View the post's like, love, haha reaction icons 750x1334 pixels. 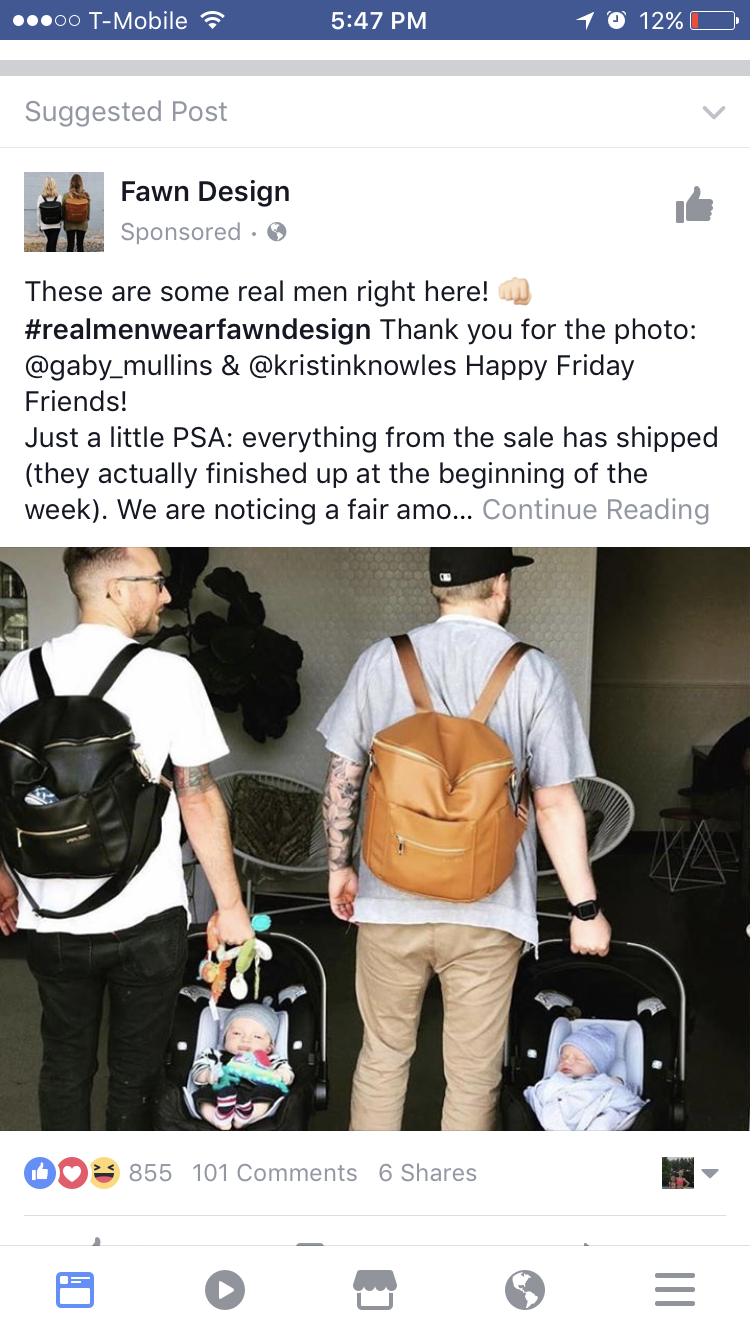(x=71, y=1172)
